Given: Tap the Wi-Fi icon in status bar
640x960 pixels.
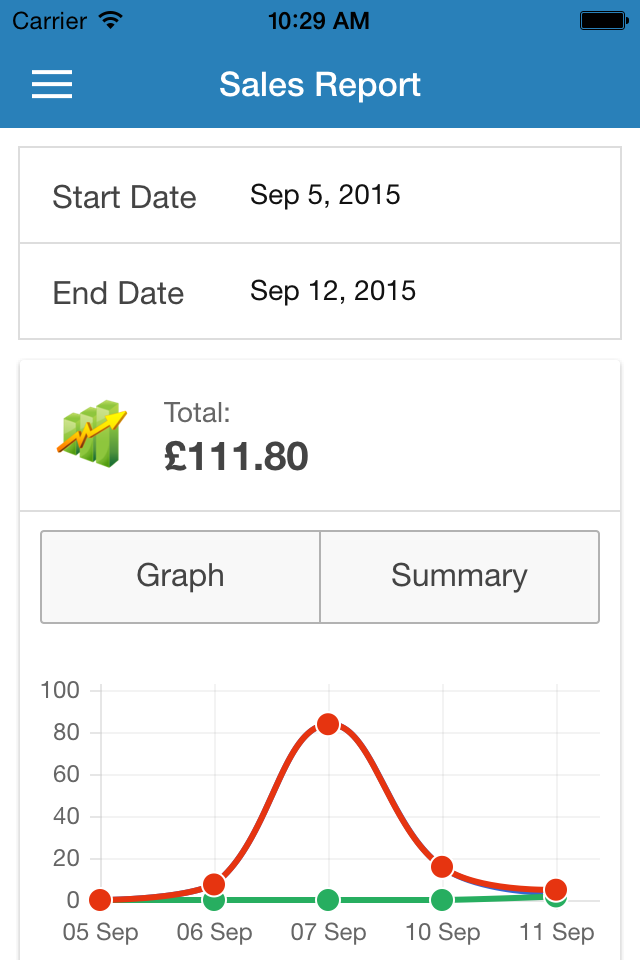Looking at the screenshot, I should pyautogui.click(x=111, y=20).
